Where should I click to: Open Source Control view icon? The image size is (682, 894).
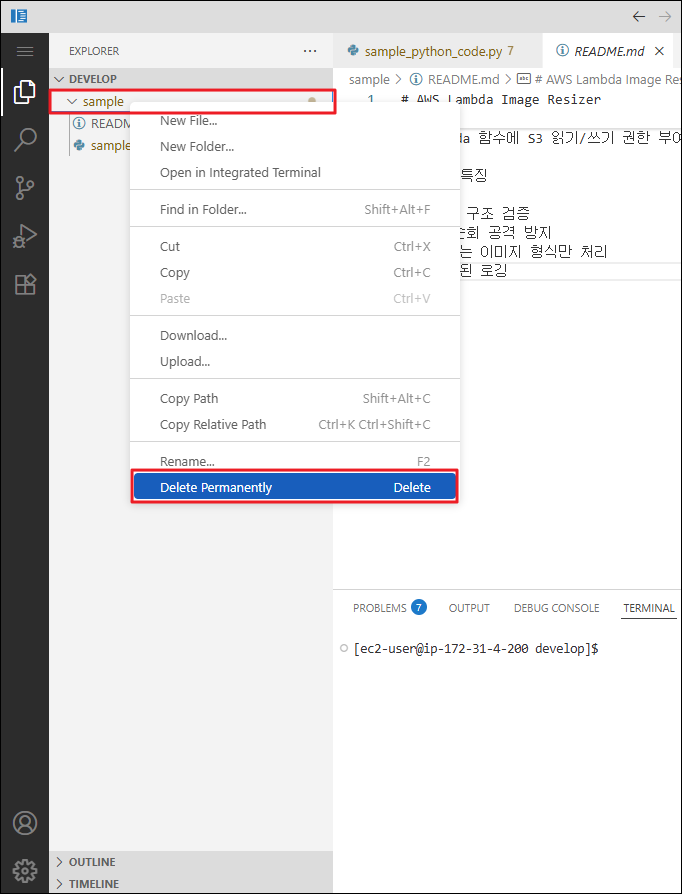[x=25, y=188]
